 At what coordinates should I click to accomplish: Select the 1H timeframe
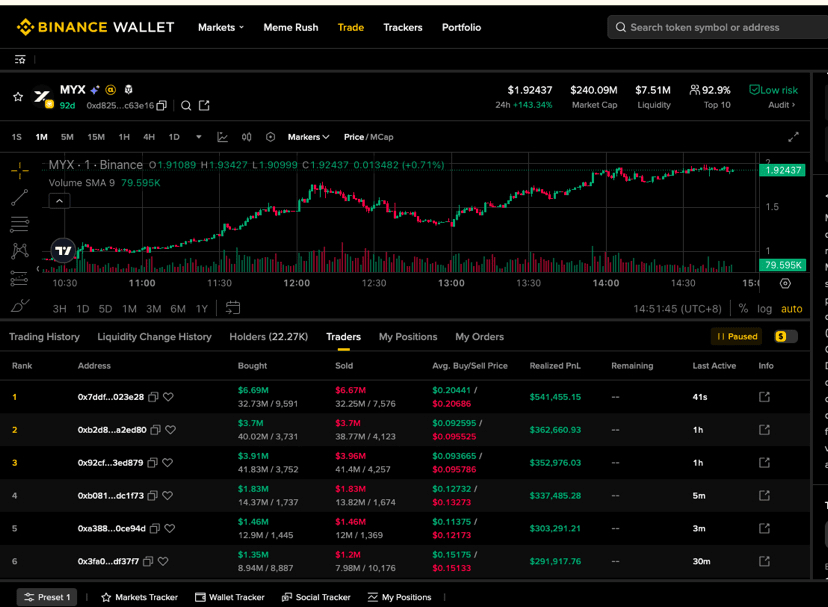point(124,137)
